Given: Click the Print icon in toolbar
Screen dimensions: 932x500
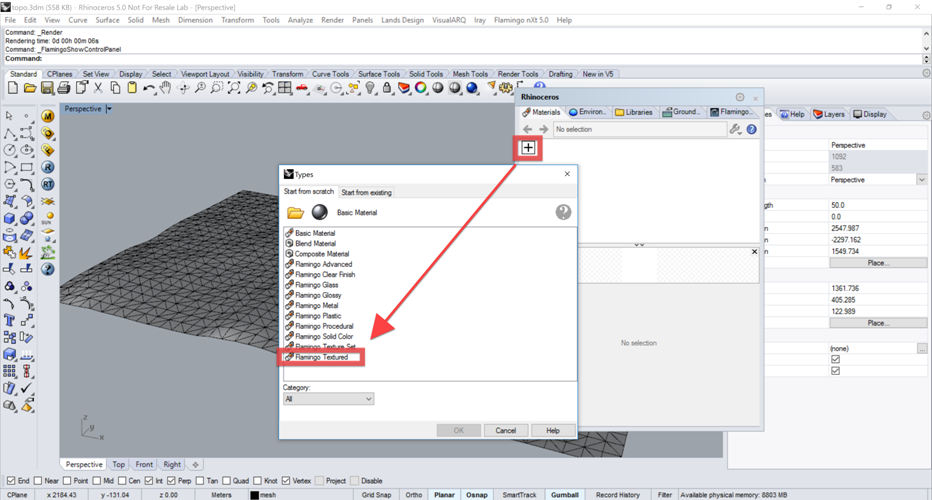Looking at the screenshot, I should 64,88.
